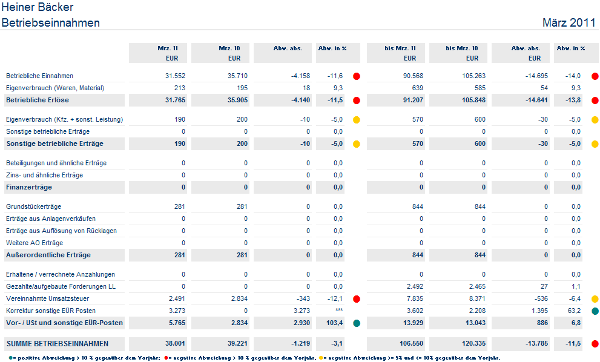Click red dot in SUMME BETRIEBSEINNAHMEN row

click(595, 344)
